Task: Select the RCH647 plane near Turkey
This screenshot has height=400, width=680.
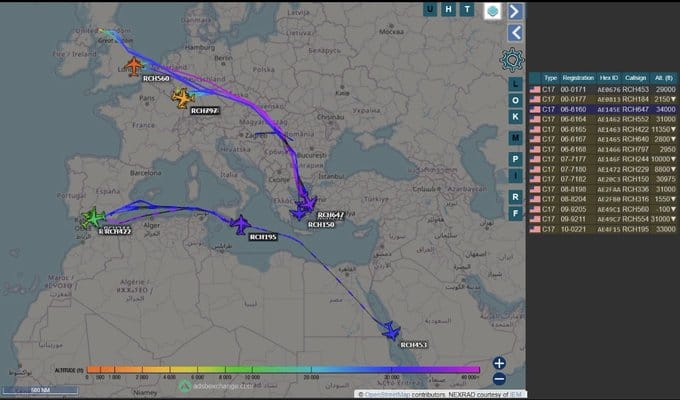Action: (306, 204)
